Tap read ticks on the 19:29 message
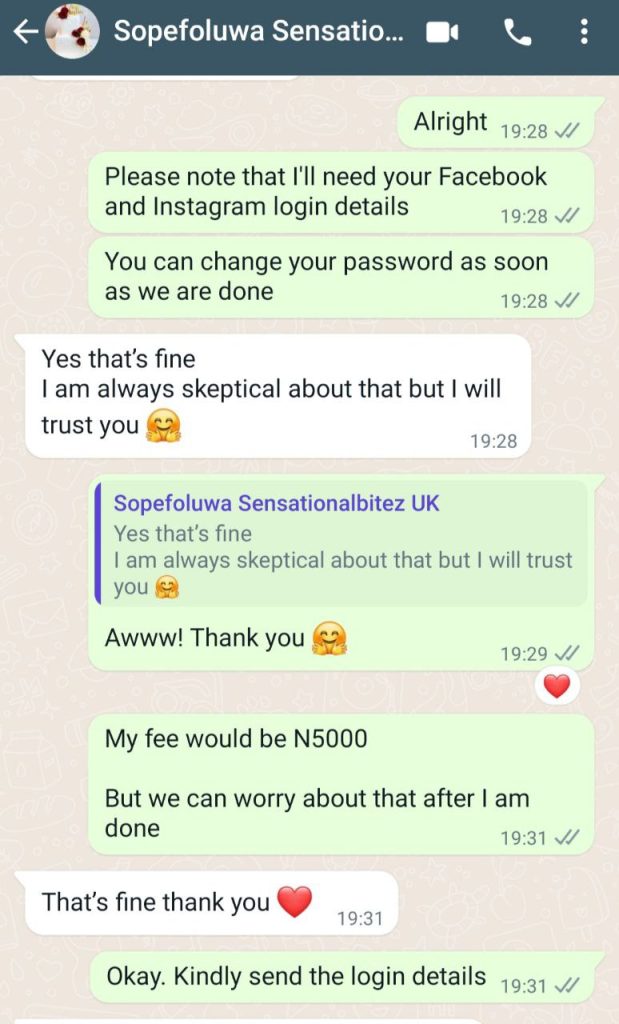Image resolution: width=619 pixels, height=1024 pixels. tap(565, 653)
